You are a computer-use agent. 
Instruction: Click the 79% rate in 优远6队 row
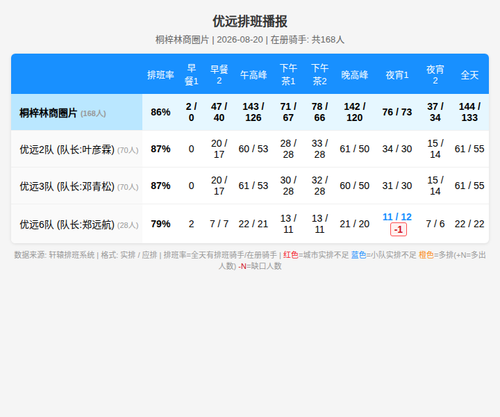click(x=161, y=224)
